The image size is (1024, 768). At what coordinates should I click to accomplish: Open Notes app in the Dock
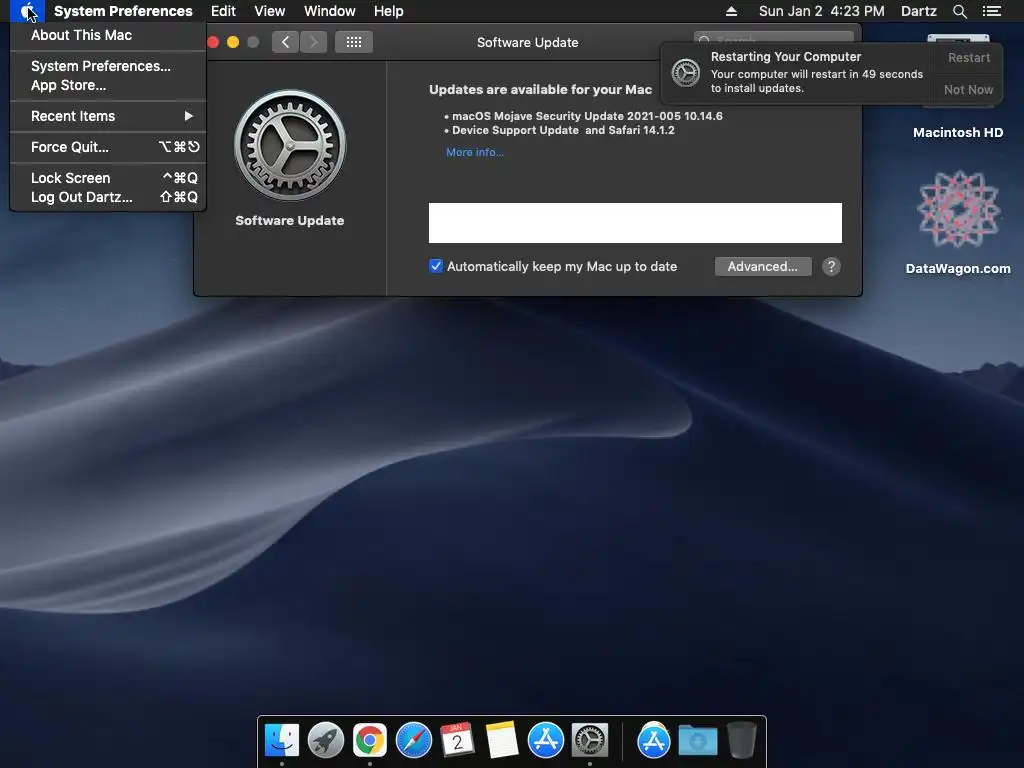point(502,741)
